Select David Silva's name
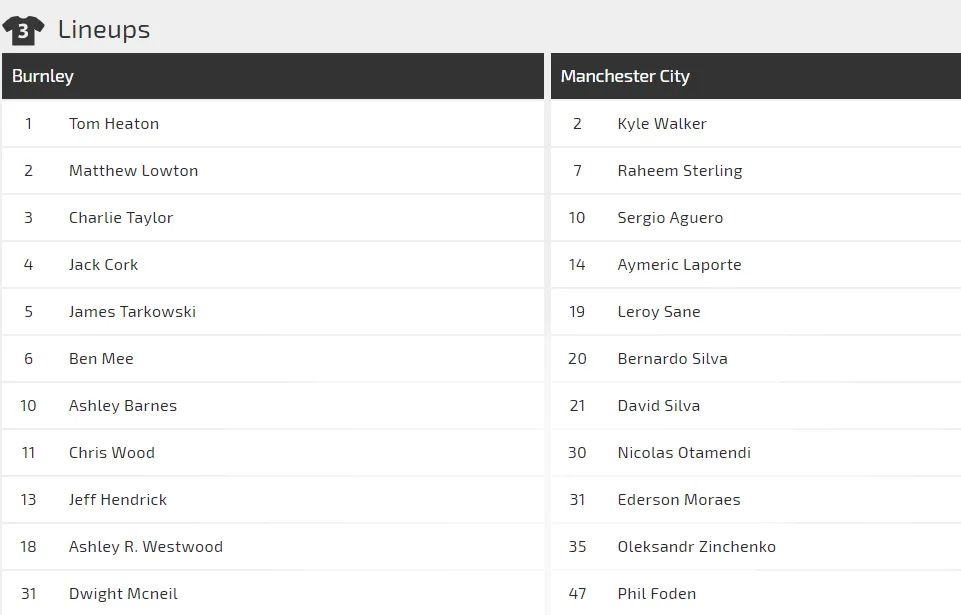 (x=659, y=406)
